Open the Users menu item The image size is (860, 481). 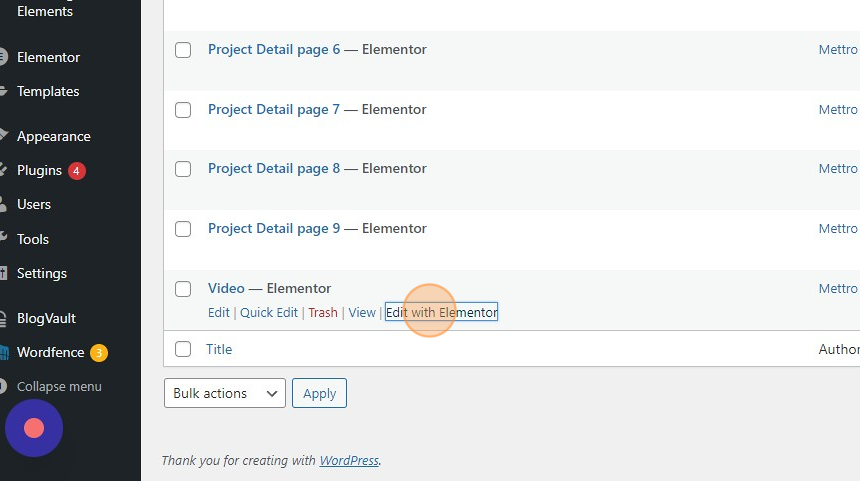click(34, 204)
